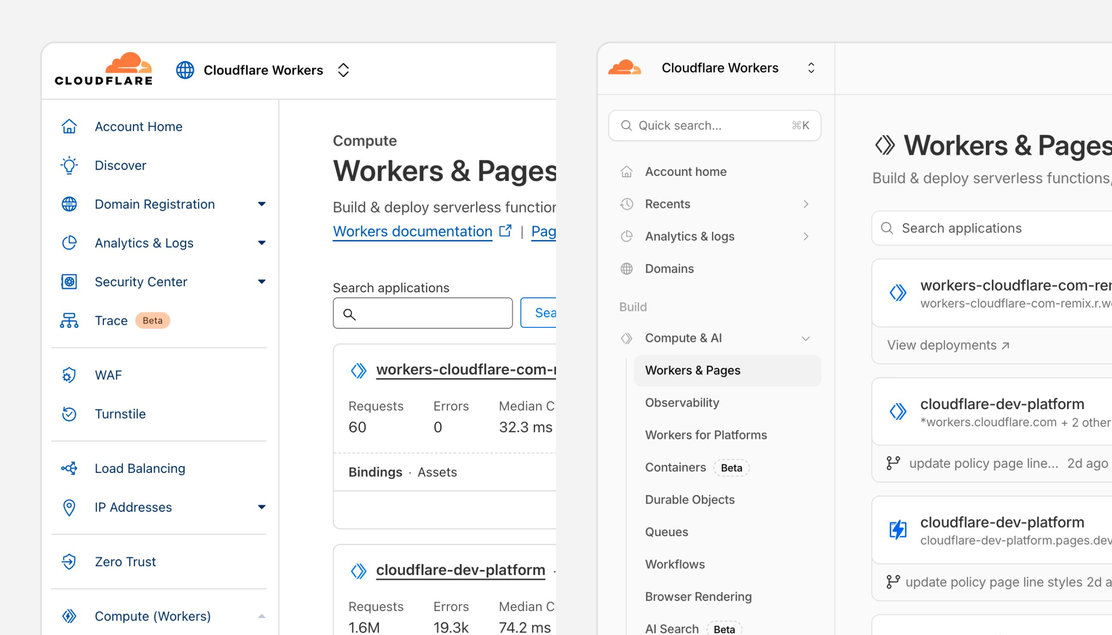Expand the Domain Registration menu arrow
Image resolution: width=1112 pixels, height=635 pixels.
click(261, 204)
